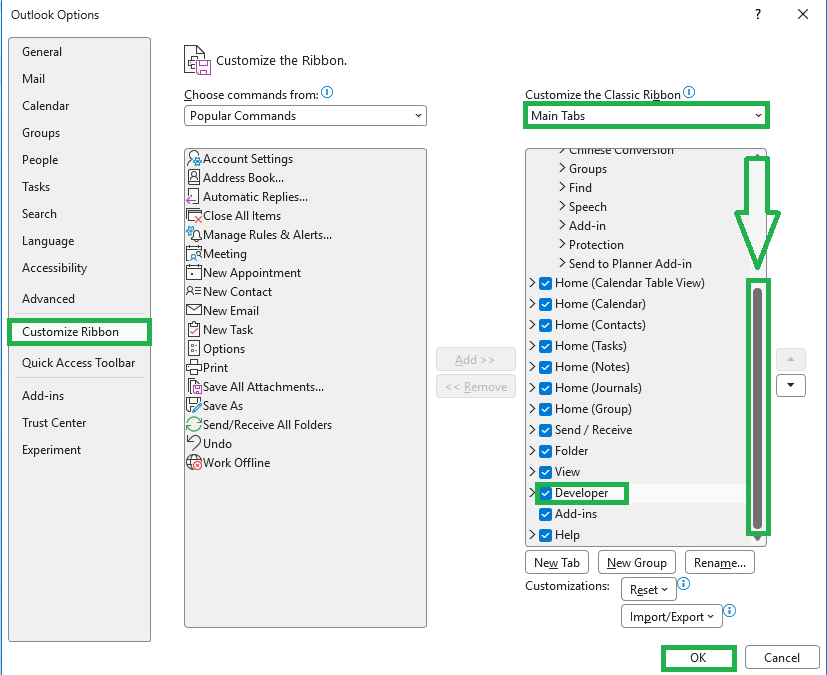Viewport: 827px width, 675px height.
Task: Open Quick Access Toolbar settings
Action: click(78, 363)
